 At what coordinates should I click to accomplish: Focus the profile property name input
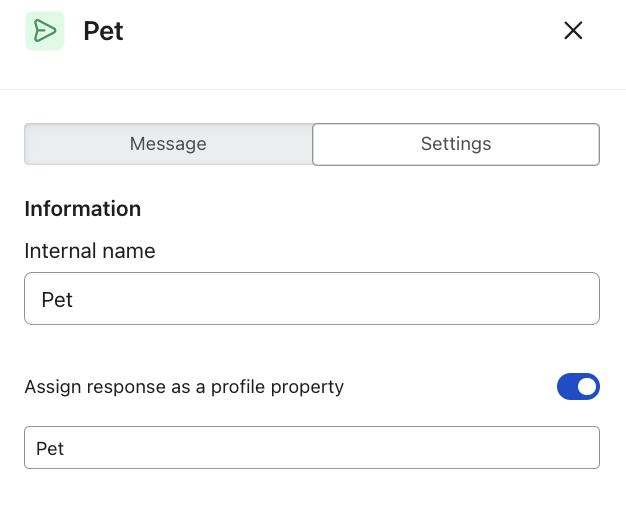[312, 448]
